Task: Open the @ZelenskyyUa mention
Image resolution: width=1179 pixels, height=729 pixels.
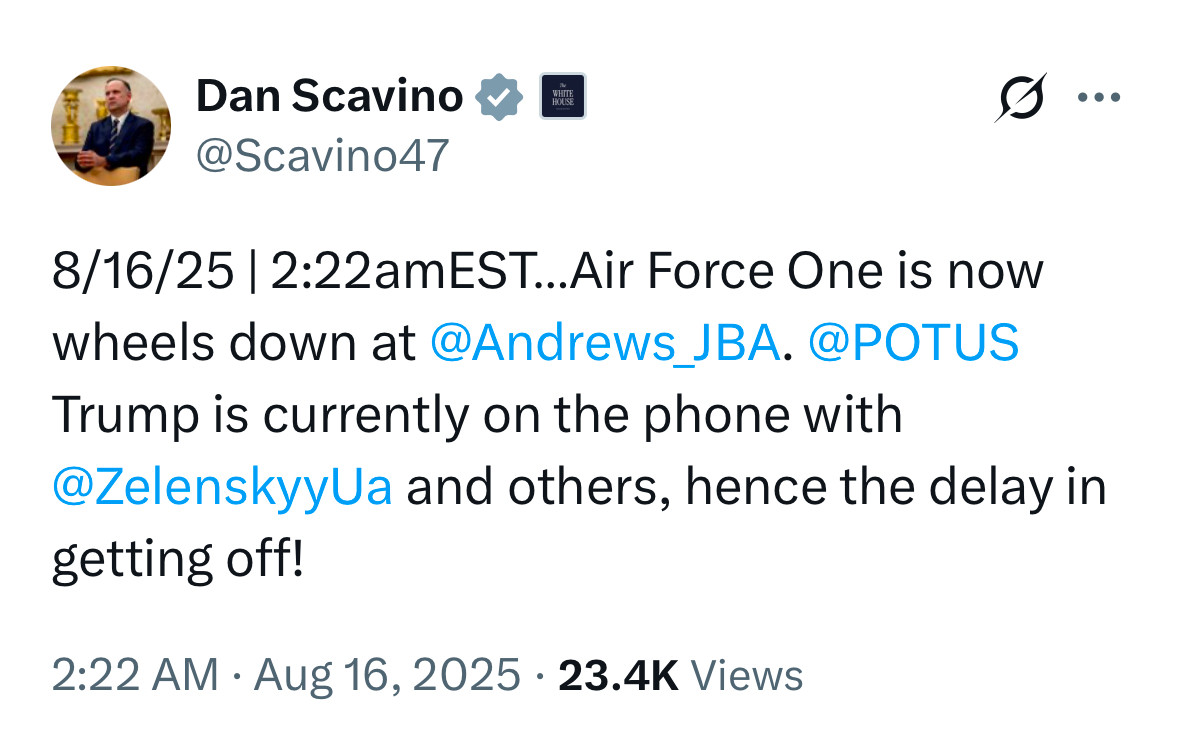Action: coord(221,488)
